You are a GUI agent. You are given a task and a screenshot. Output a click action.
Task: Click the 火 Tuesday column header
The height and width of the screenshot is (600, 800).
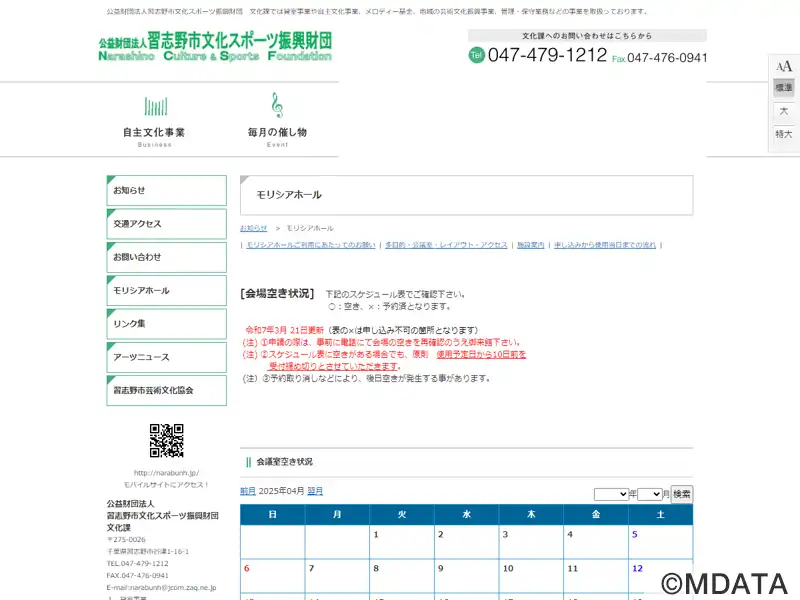[x=402, y=515]
